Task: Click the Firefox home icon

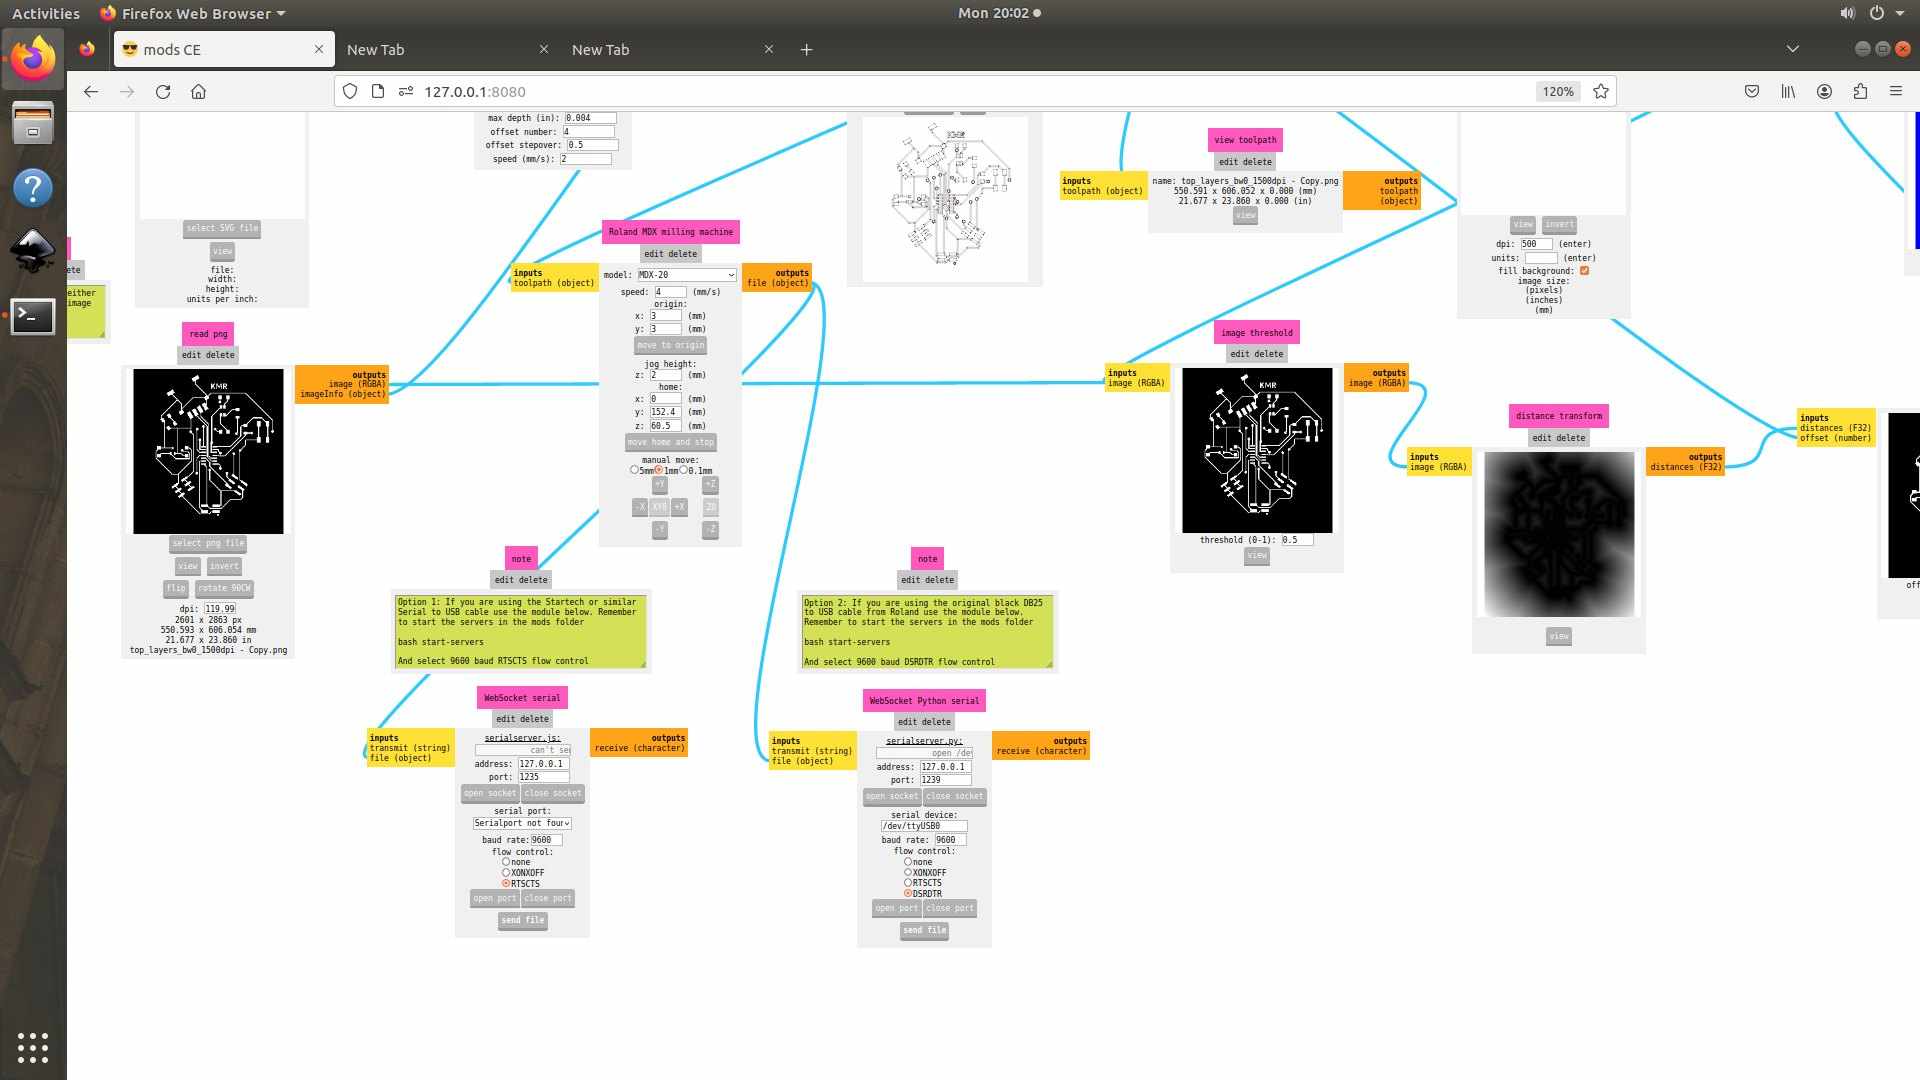Action: tap(199, 91)
